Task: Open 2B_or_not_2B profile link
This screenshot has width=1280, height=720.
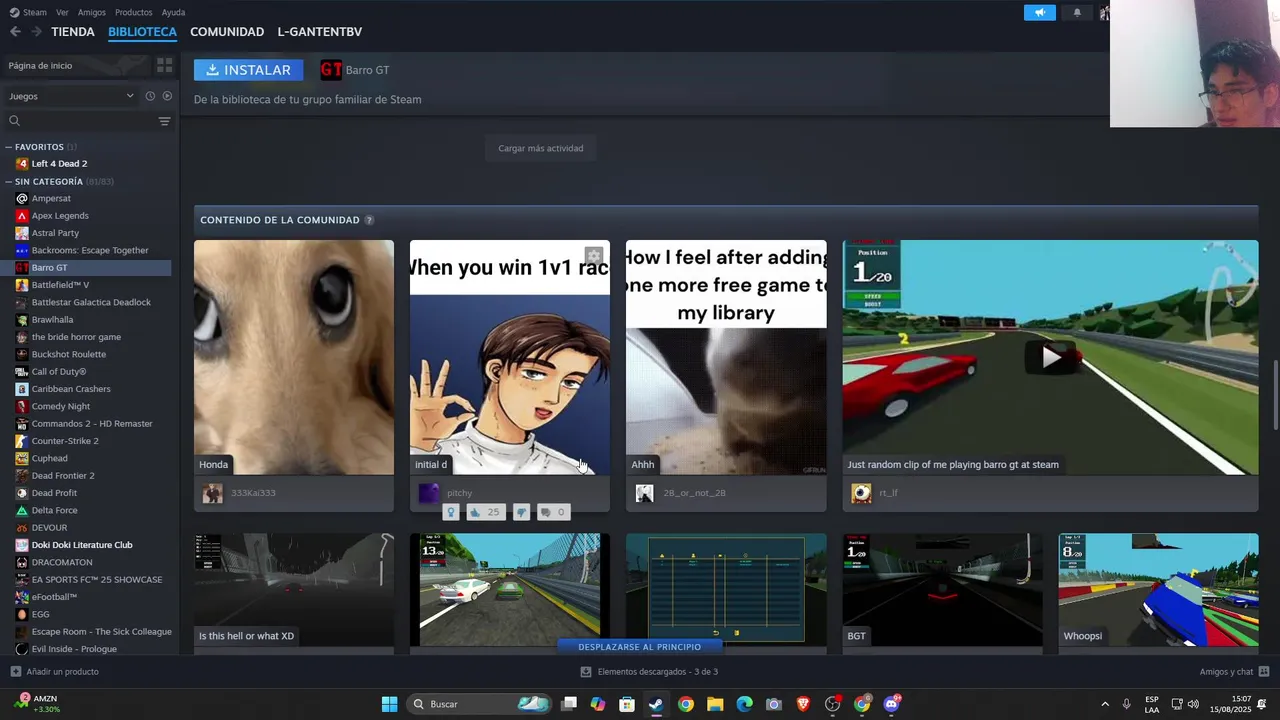Action: [694, 493]
